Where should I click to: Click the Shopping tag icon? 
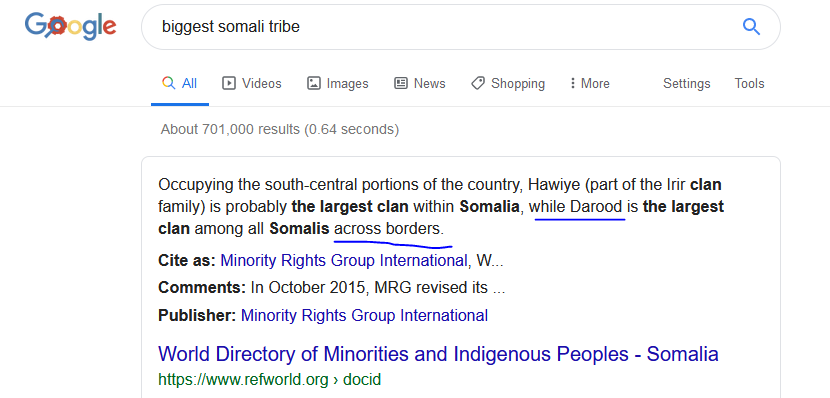[x=478, y=83]
